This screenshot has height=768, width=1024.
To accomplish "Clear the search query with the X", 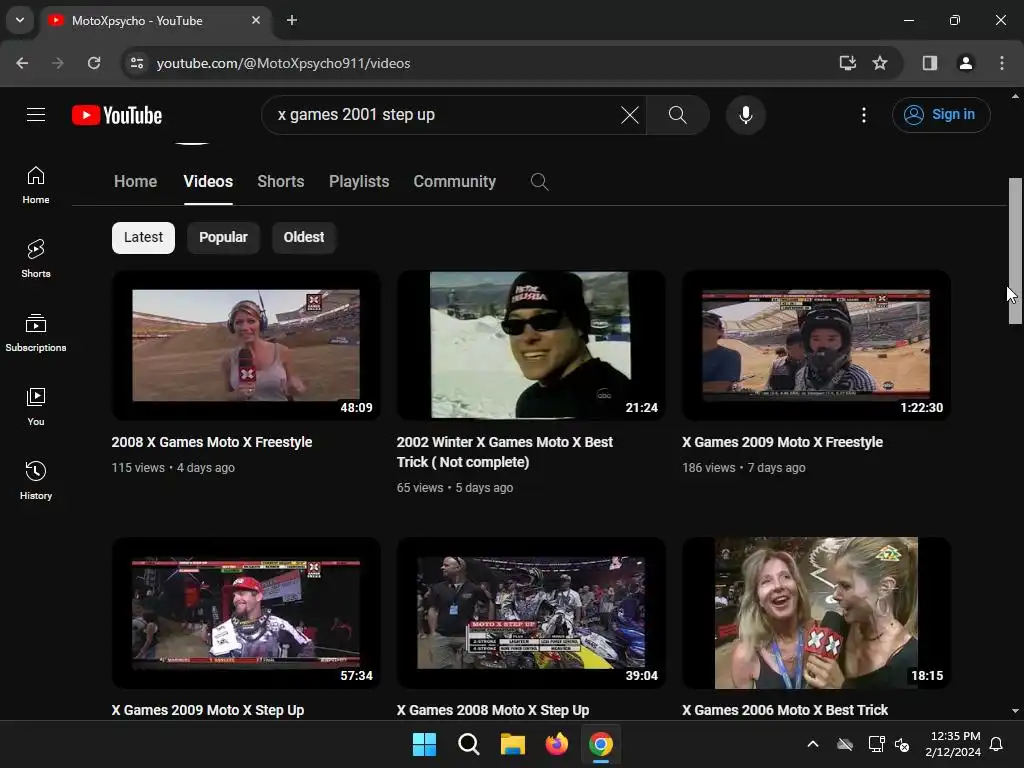I will tap(630, 115).
